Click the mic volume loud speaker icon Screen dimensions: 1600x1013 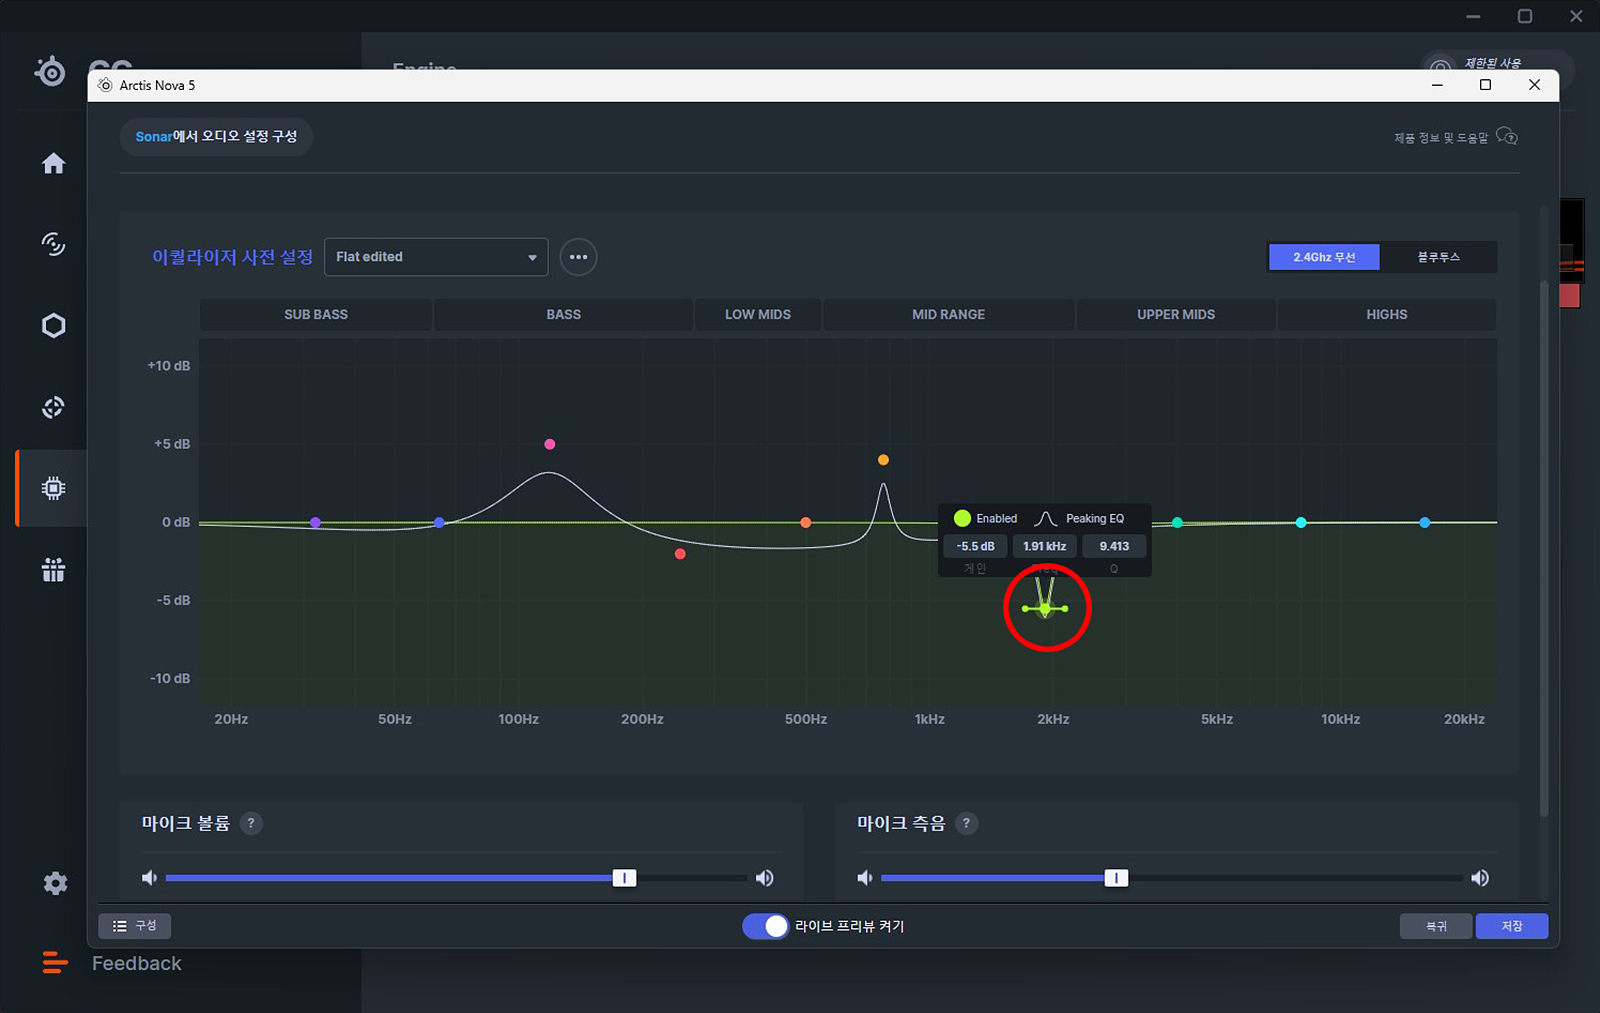[765, 878]
